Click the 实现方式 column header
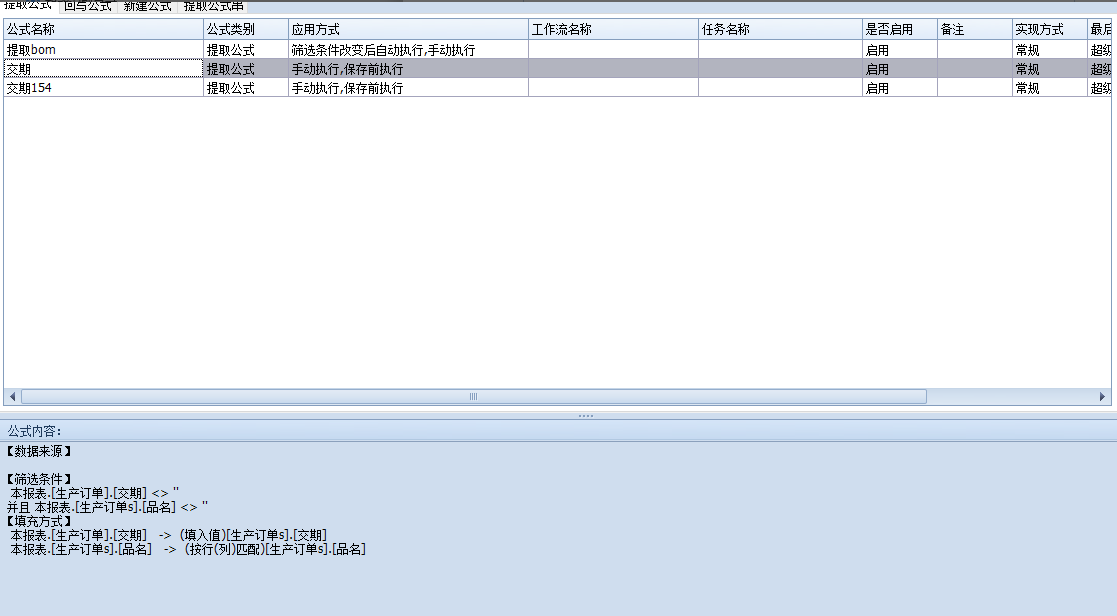1117x616 pixels. point(1049,30)
